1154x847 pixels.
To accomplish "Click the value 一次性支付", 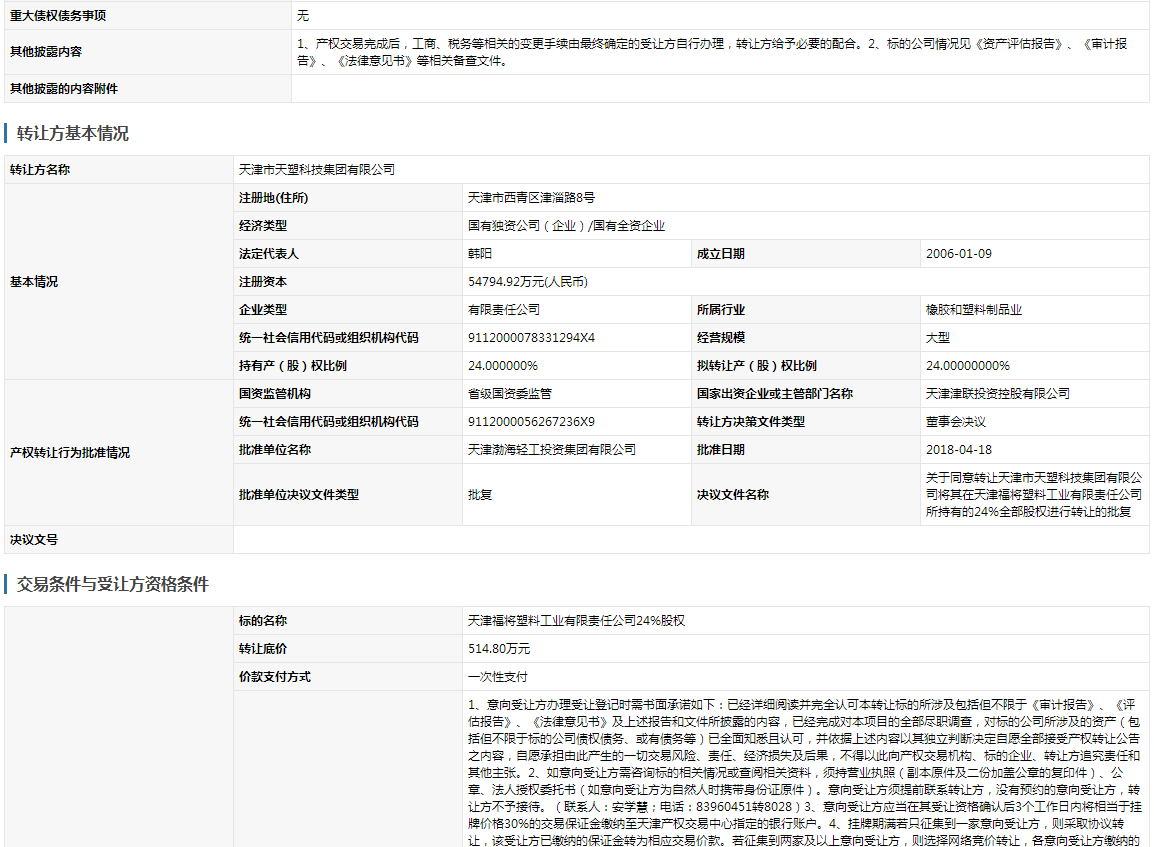I will coord(498,676).
